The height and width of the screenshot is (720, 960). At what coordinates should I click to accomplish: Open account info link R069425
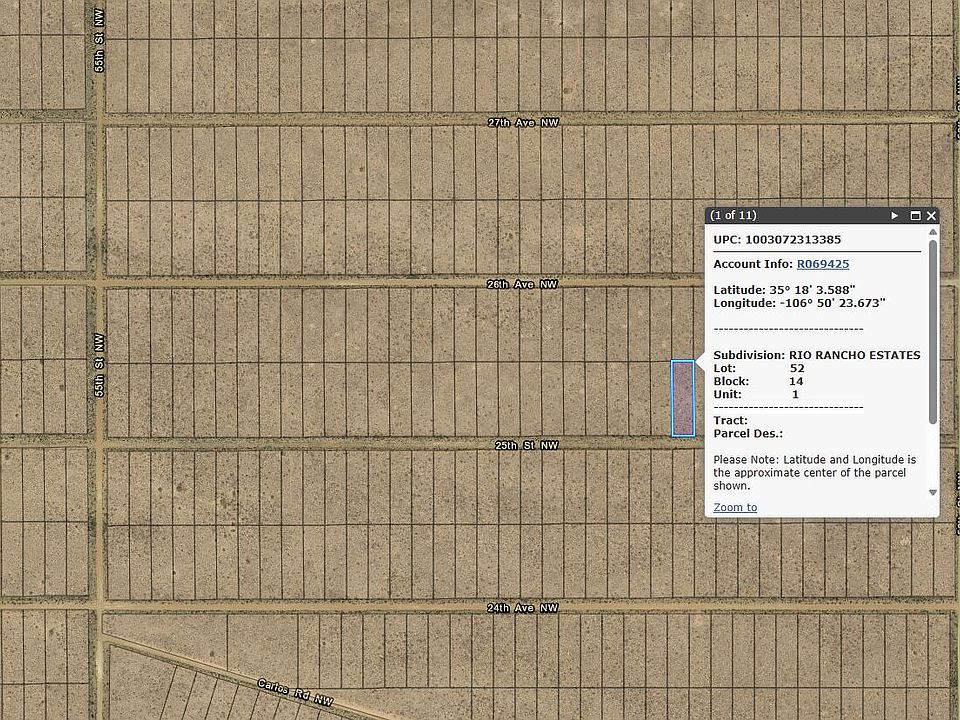[822, 264]
